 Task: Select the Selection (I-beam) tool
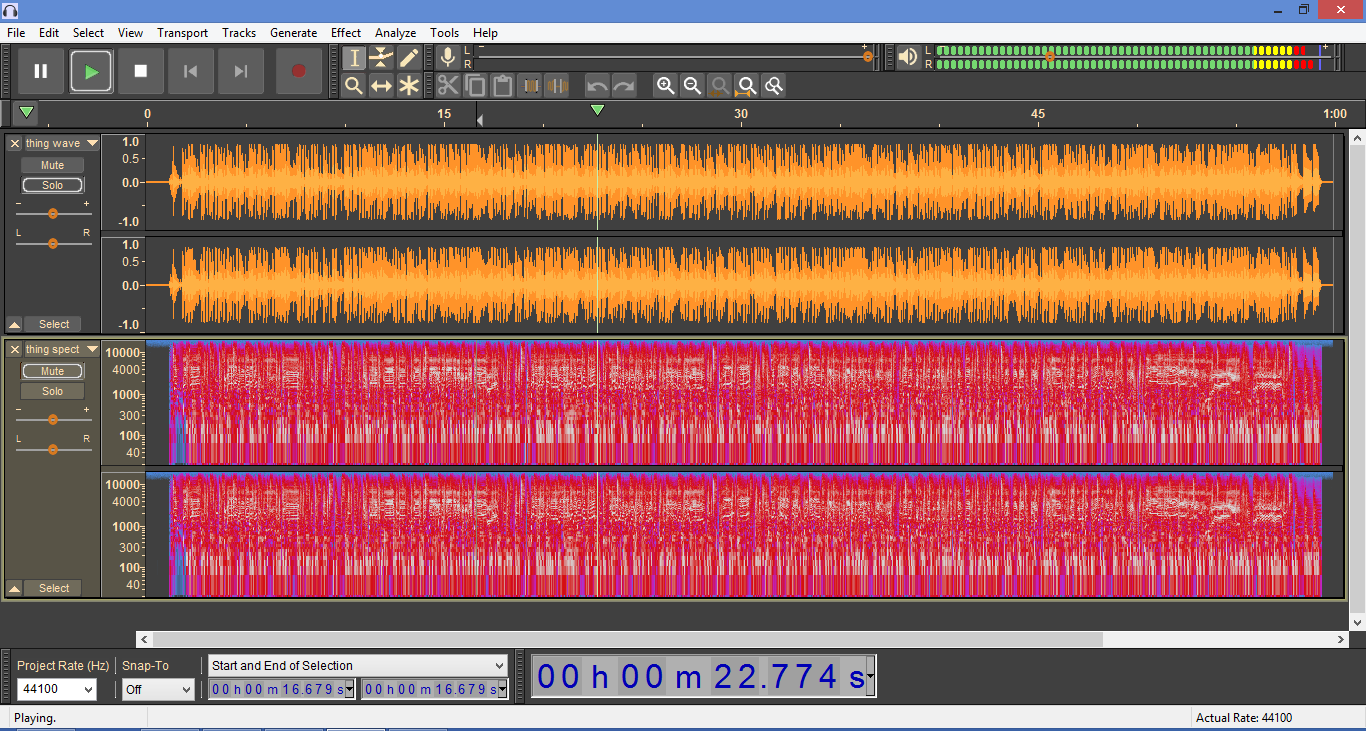(x=354, y=58)
